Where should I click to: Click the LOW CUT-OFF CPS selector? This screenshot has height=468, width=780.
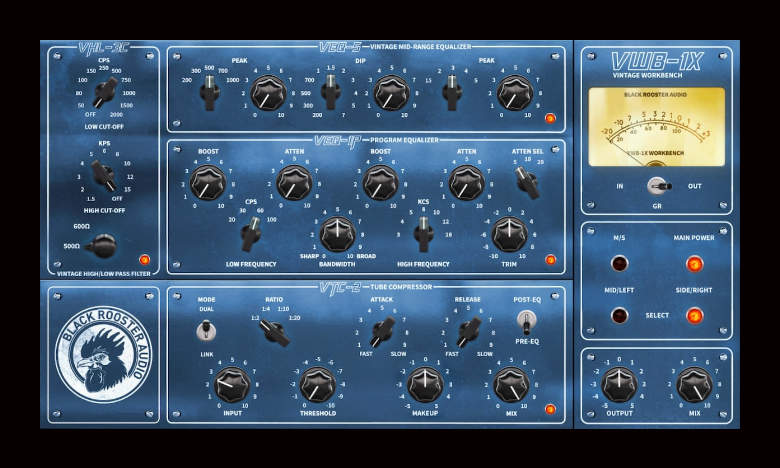pos(102,93)
